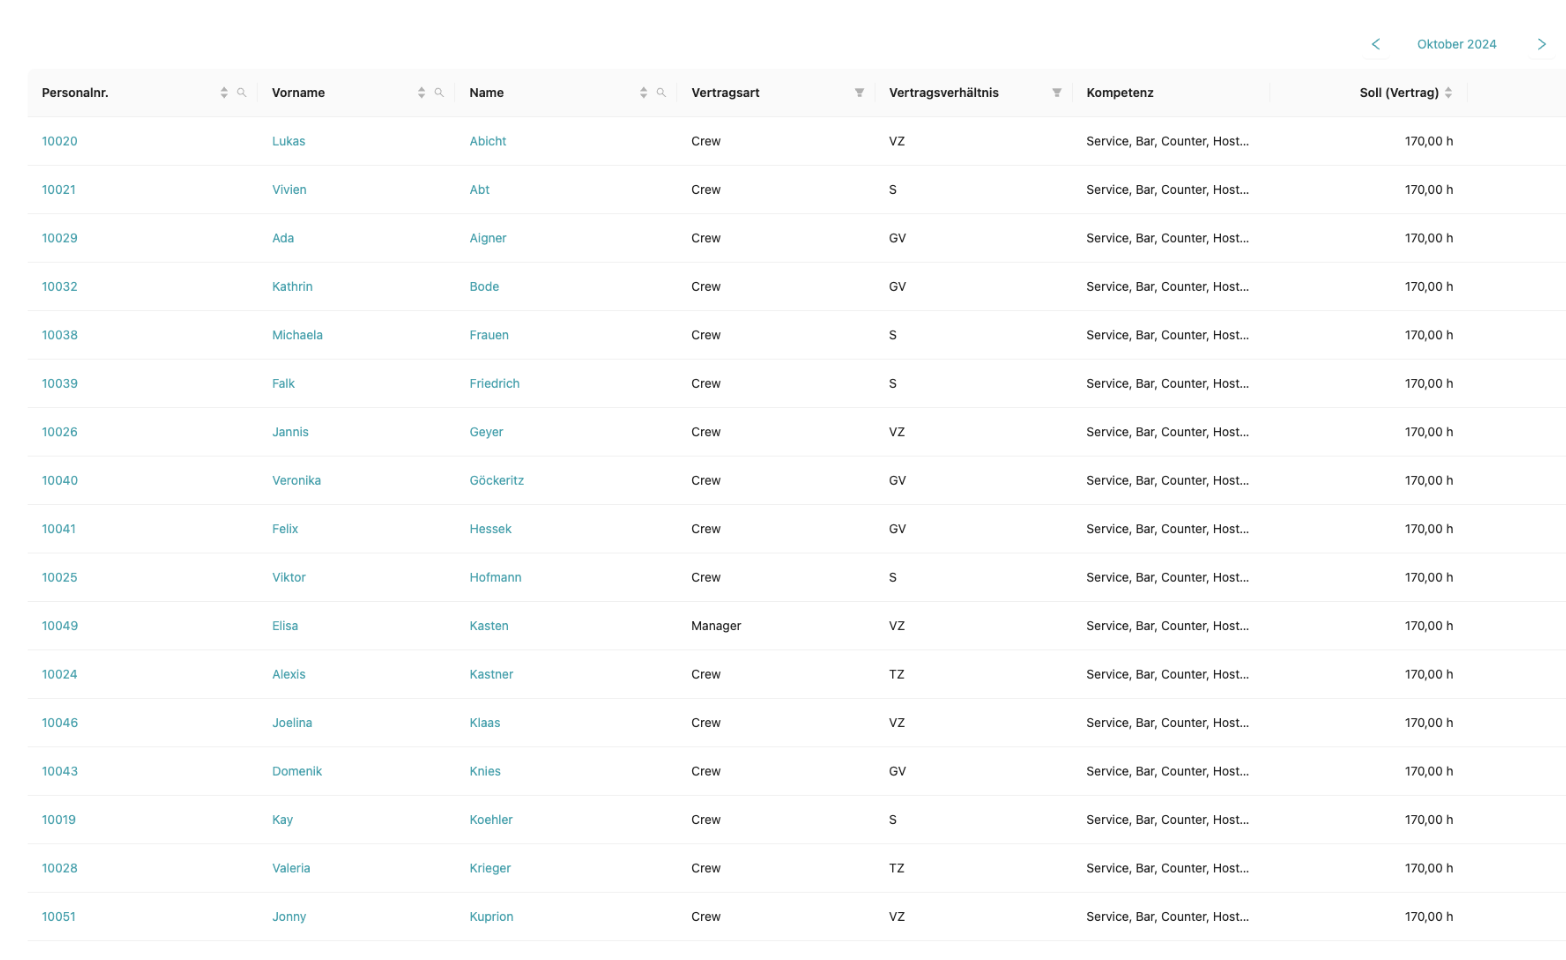The width and height of the screenshot is (1566, 960).
Task: Open employee Vivien's first name link
Action: click(289, 190)
